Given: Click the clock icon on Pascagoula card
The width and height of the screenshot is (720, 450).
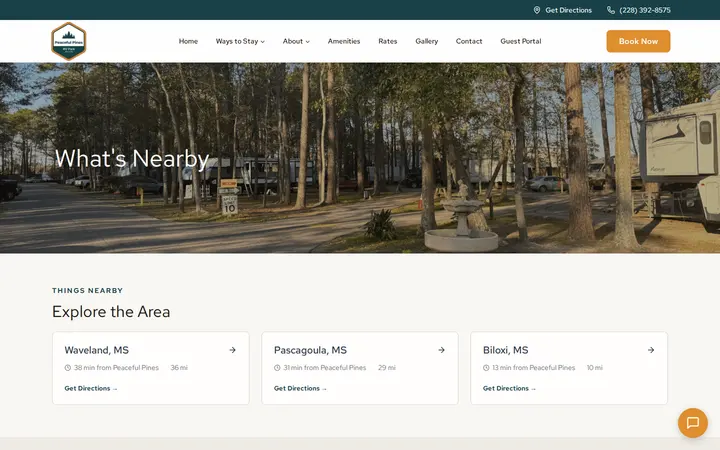Looking at the screenshot, I should click(x=277, y=368).
